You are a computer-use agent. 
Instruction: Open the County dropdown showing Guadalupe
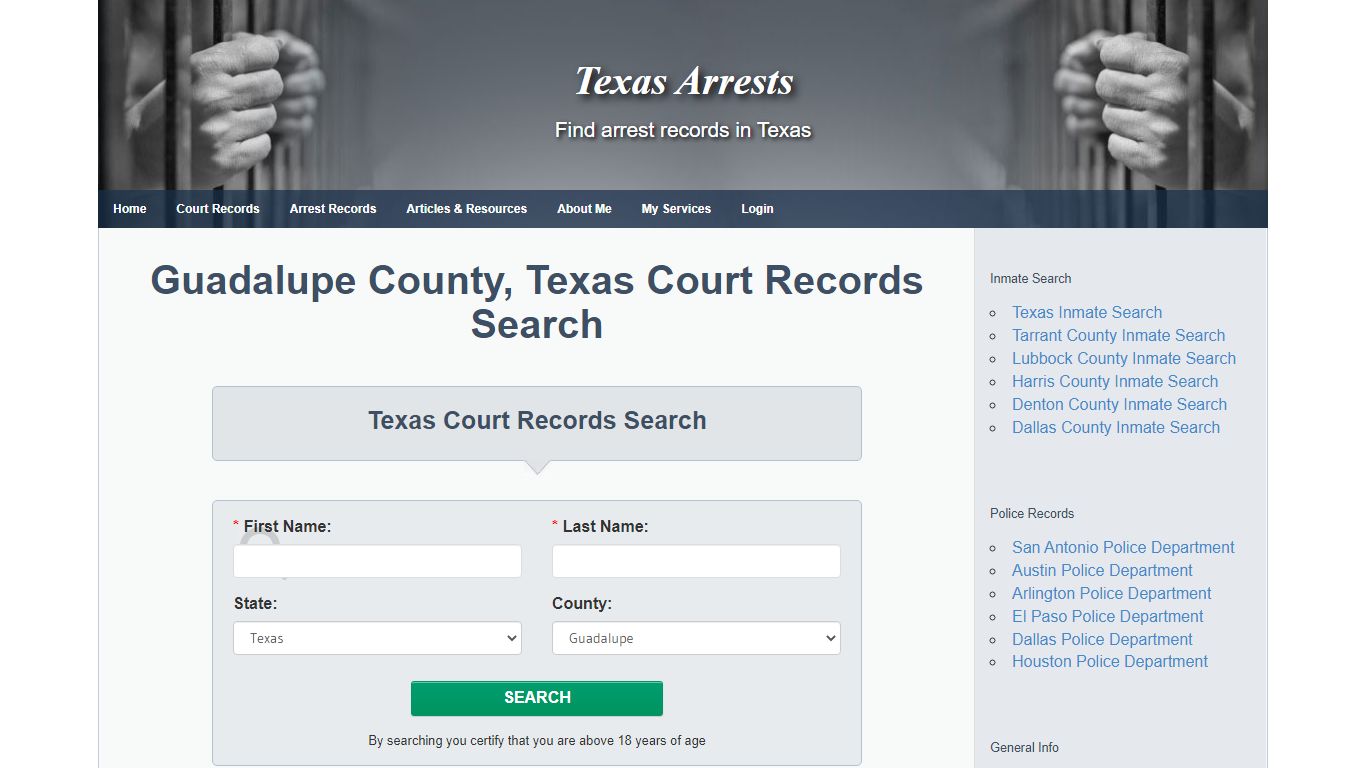(x=696, y=638)
